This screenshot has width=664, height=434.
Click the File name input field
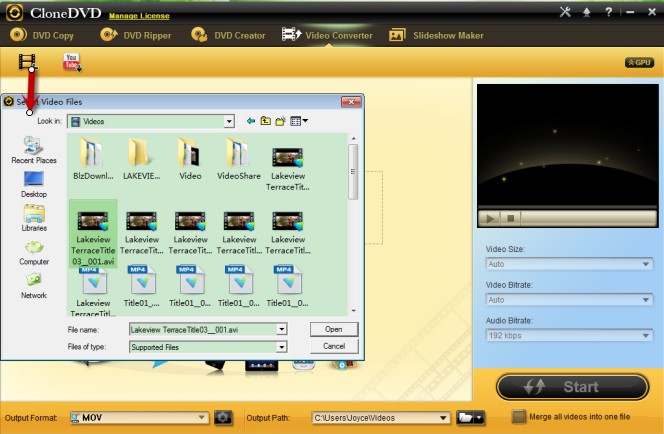203,329
